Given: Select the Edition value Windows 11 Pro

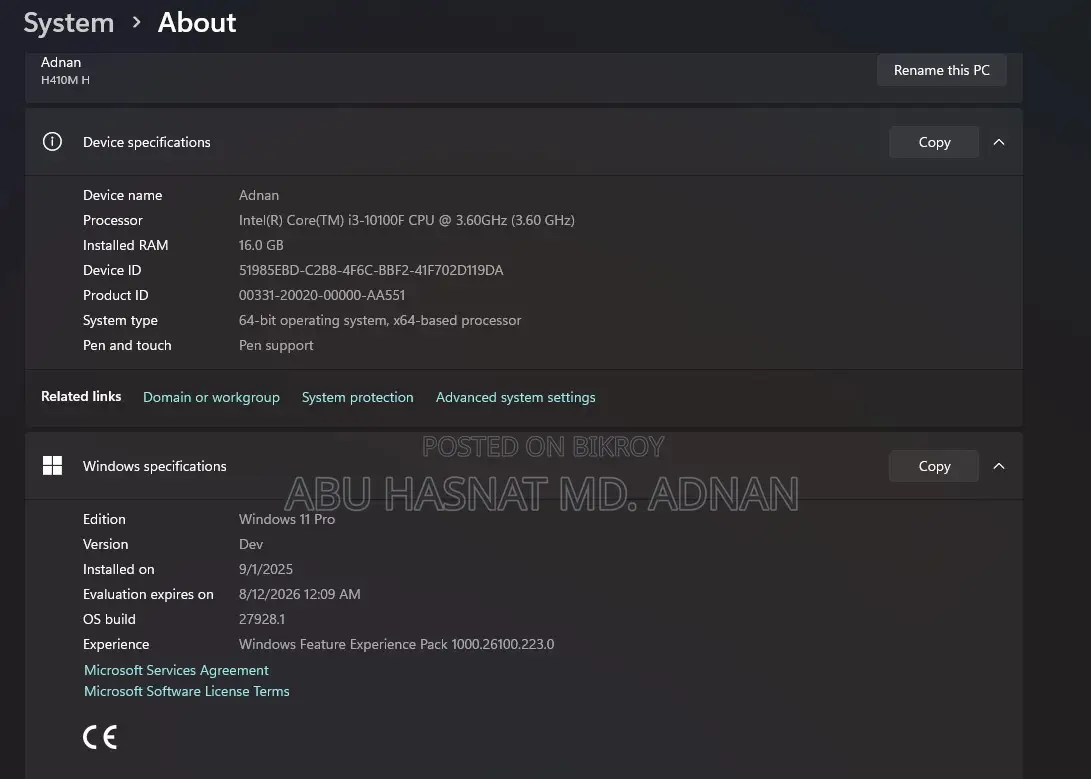Looking at the screenshot, I should pyautogui.click(x=287, y=520).
